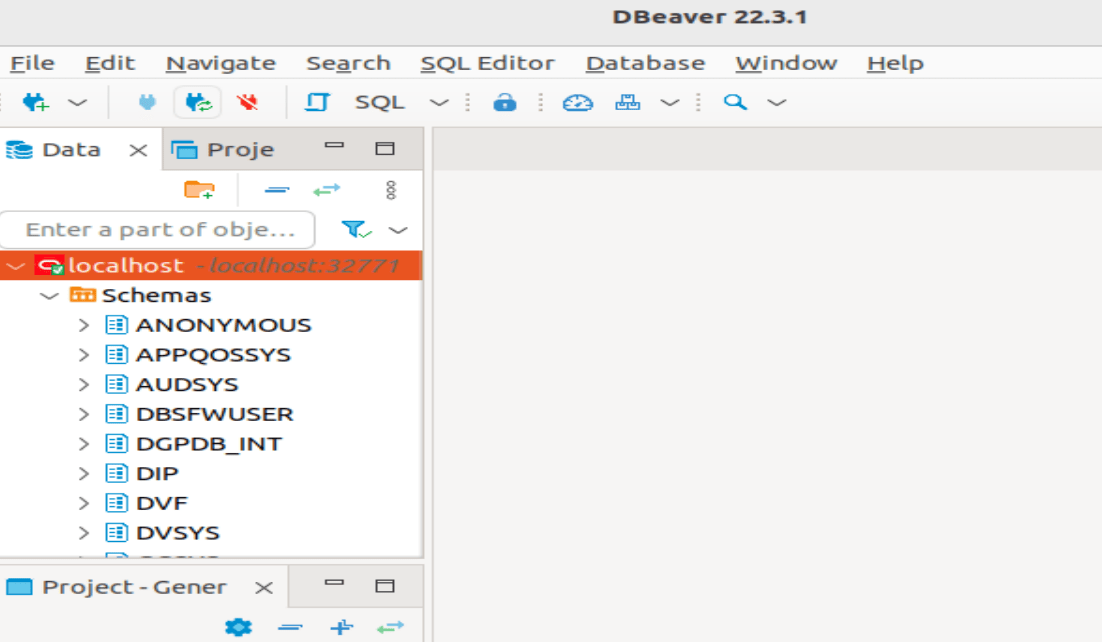Expand the DVSYS schema

coord(83,532)
